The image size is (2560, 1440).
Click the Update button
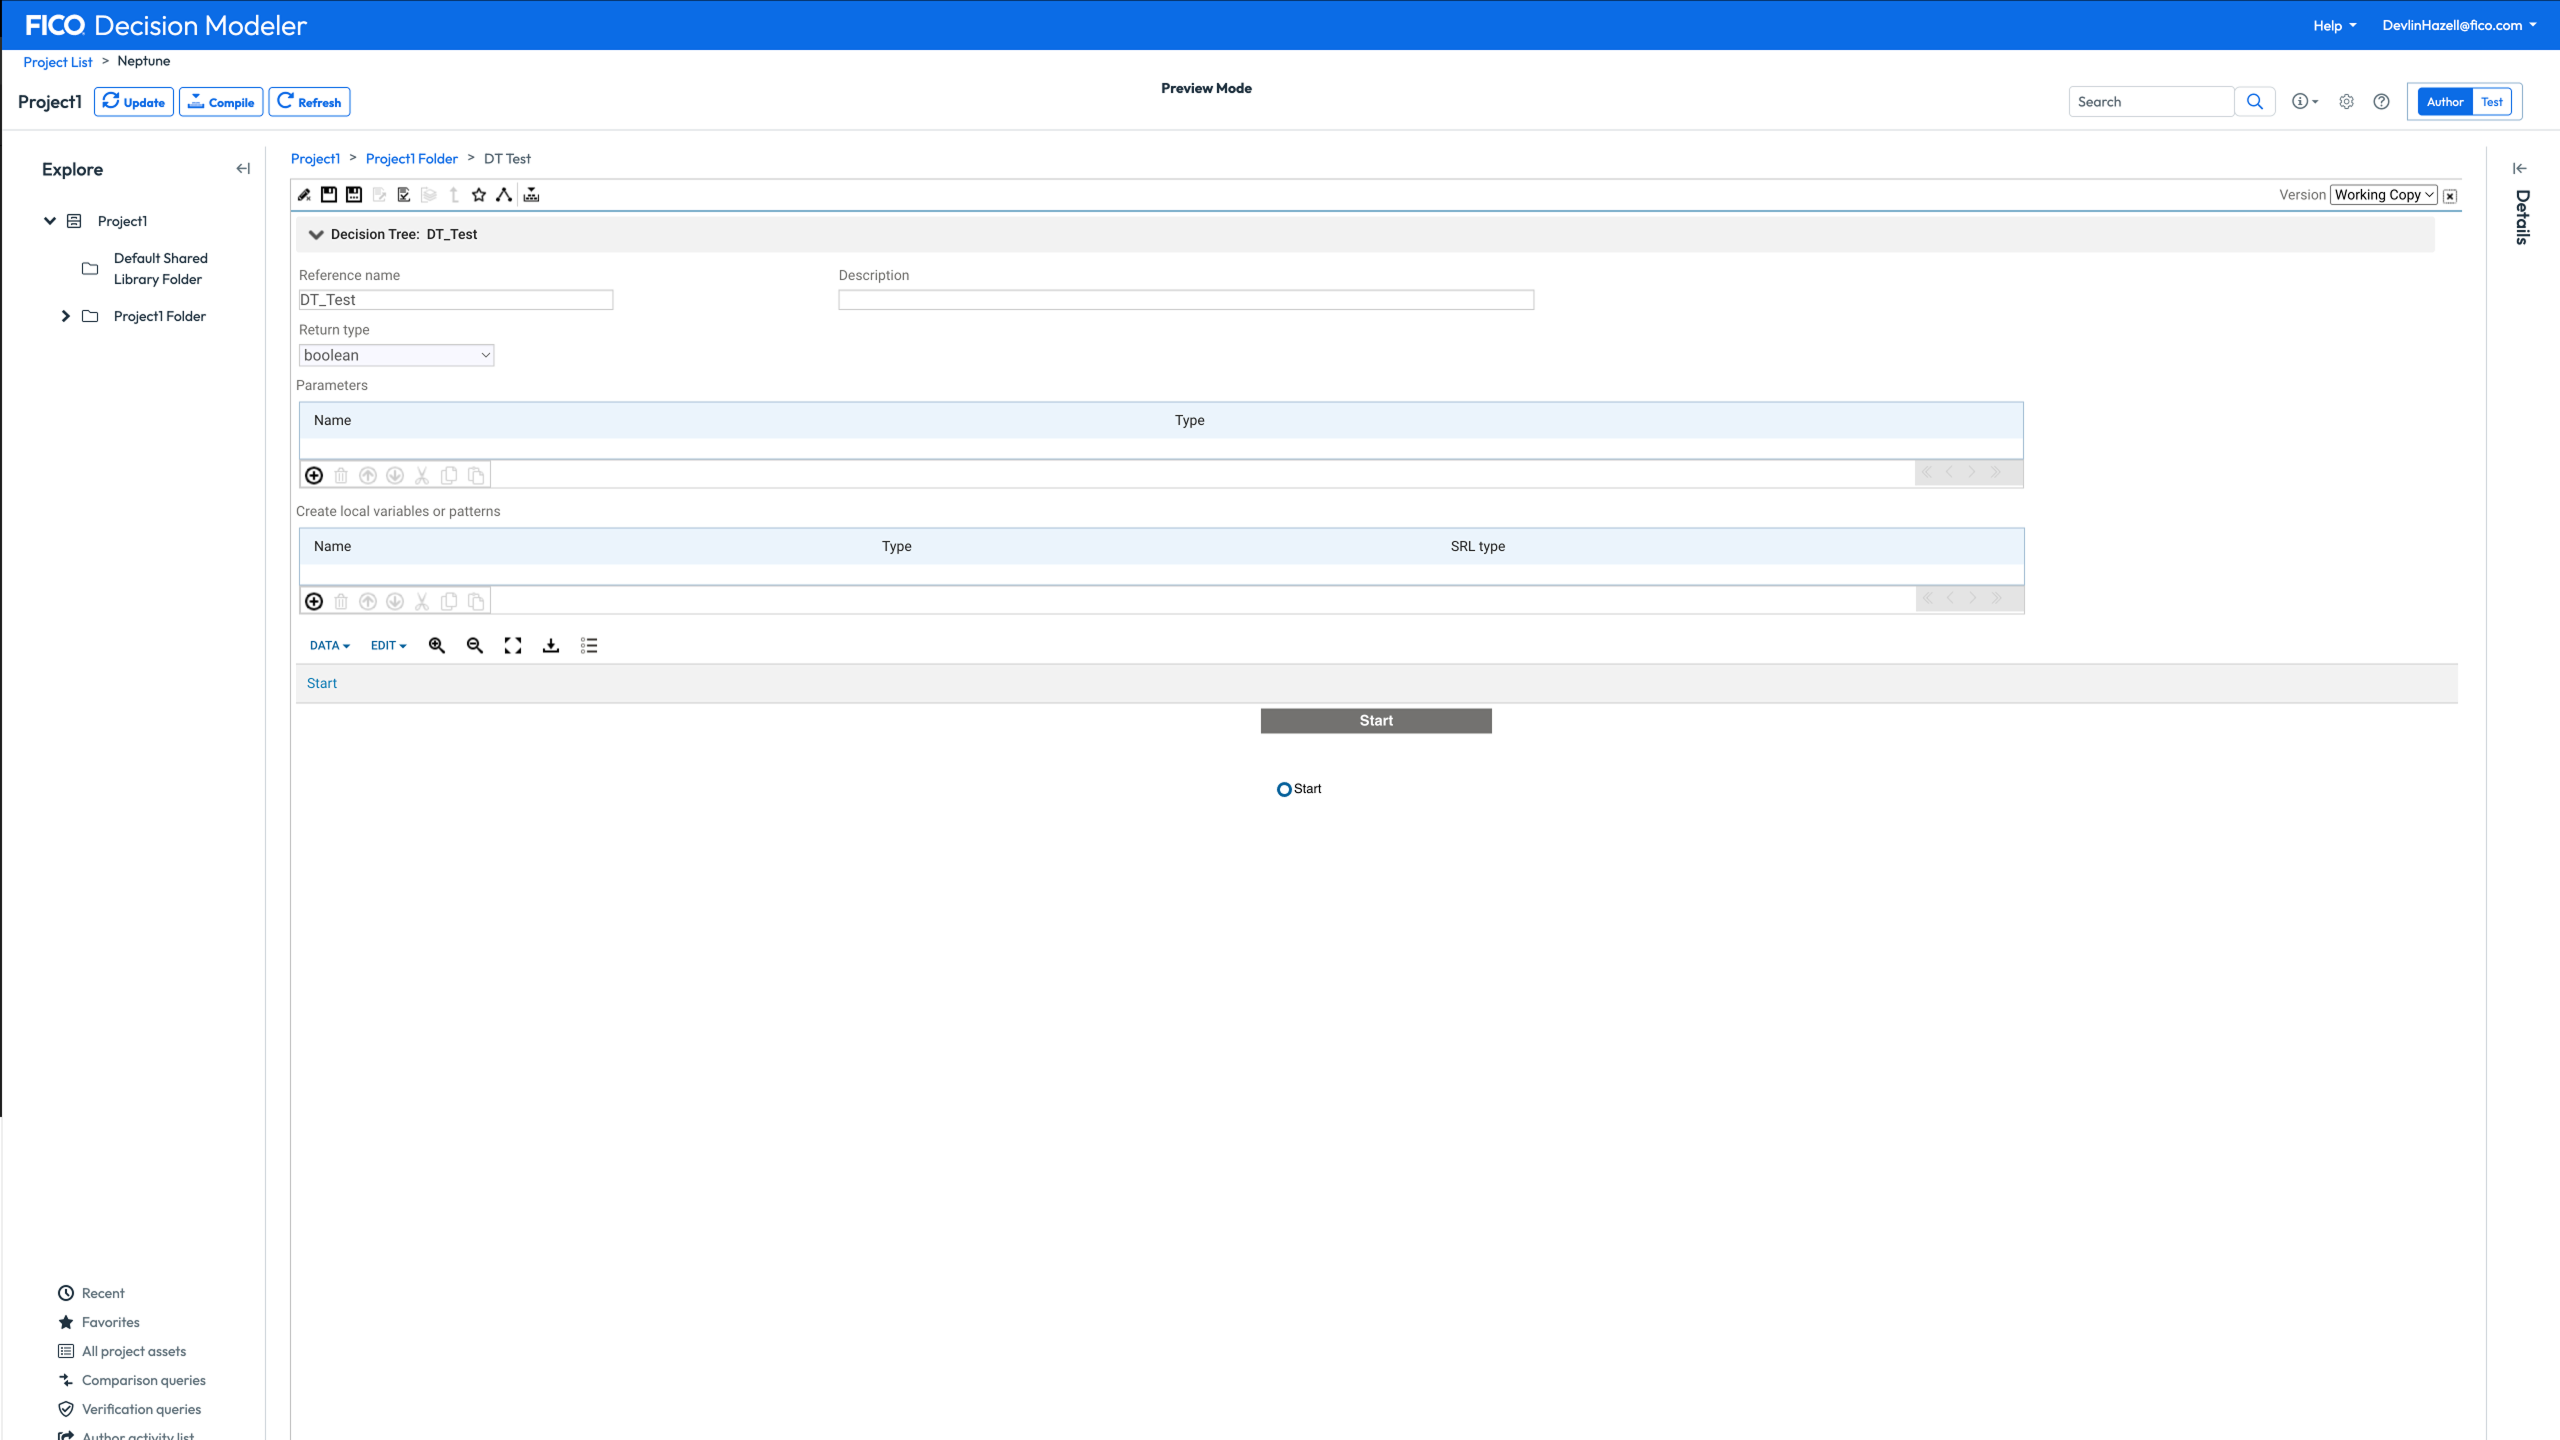[x=134, y=102]
